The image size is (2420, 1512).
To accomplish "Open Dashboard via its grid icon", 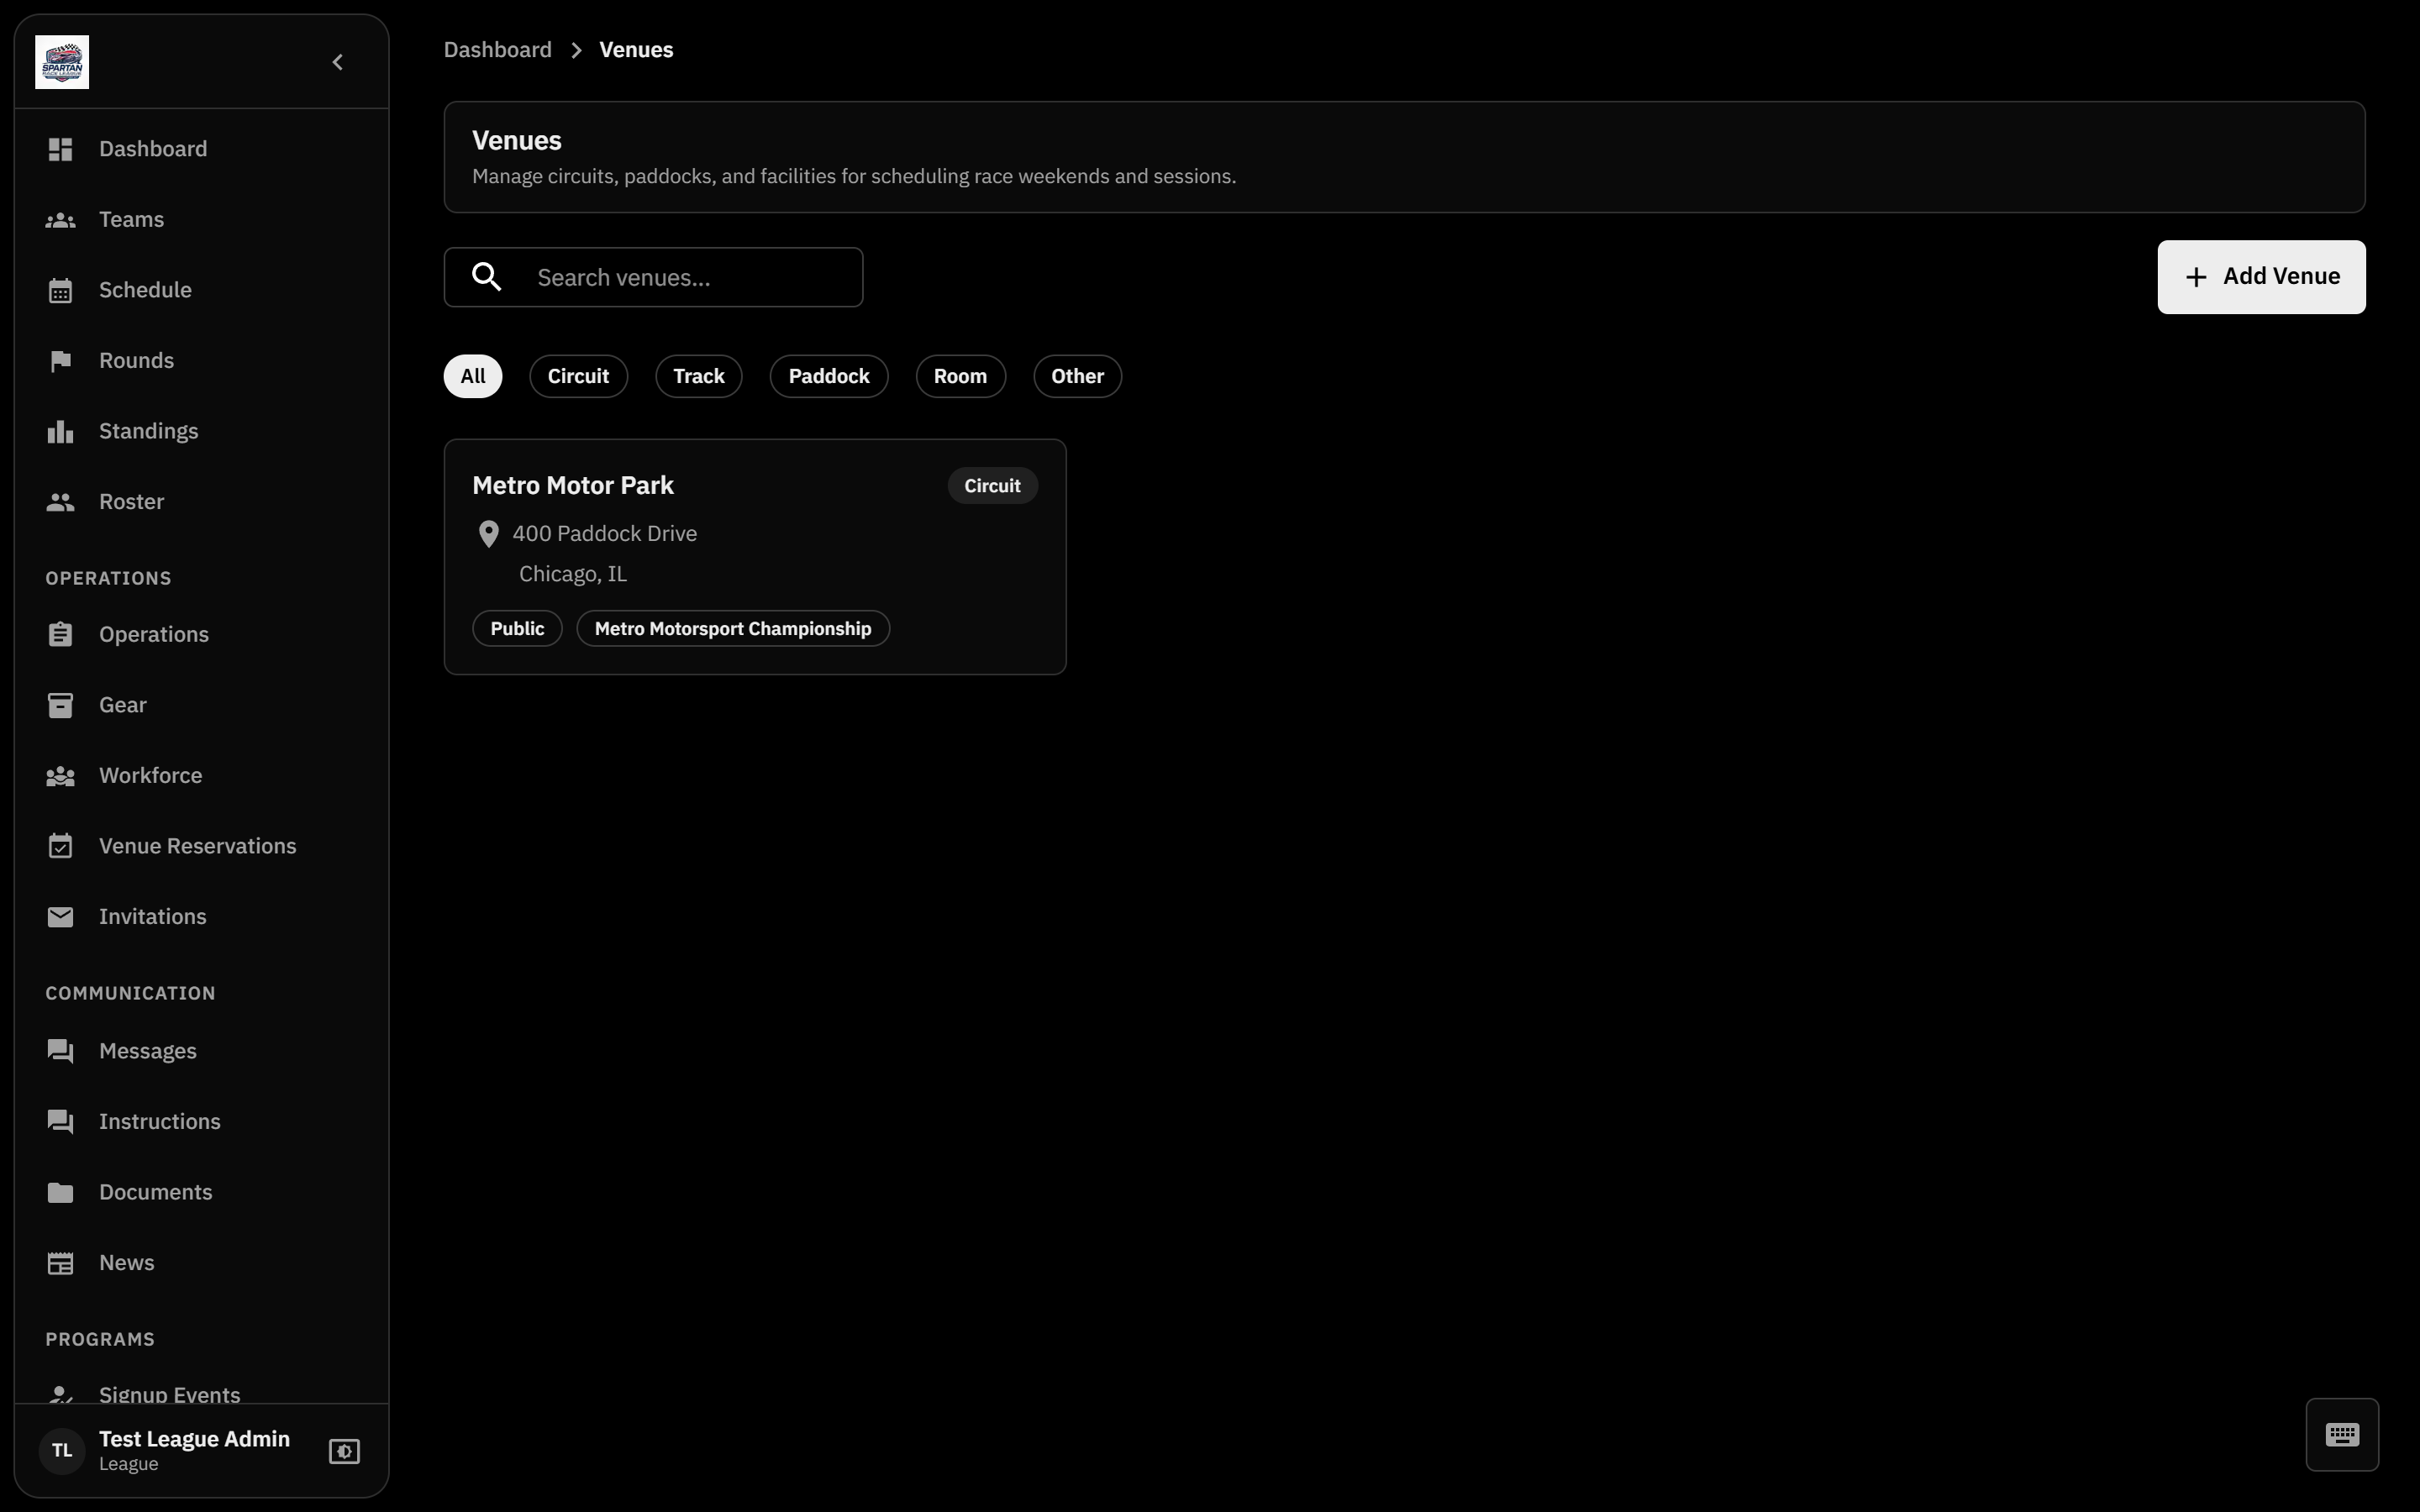I will (x=60, y=149).
